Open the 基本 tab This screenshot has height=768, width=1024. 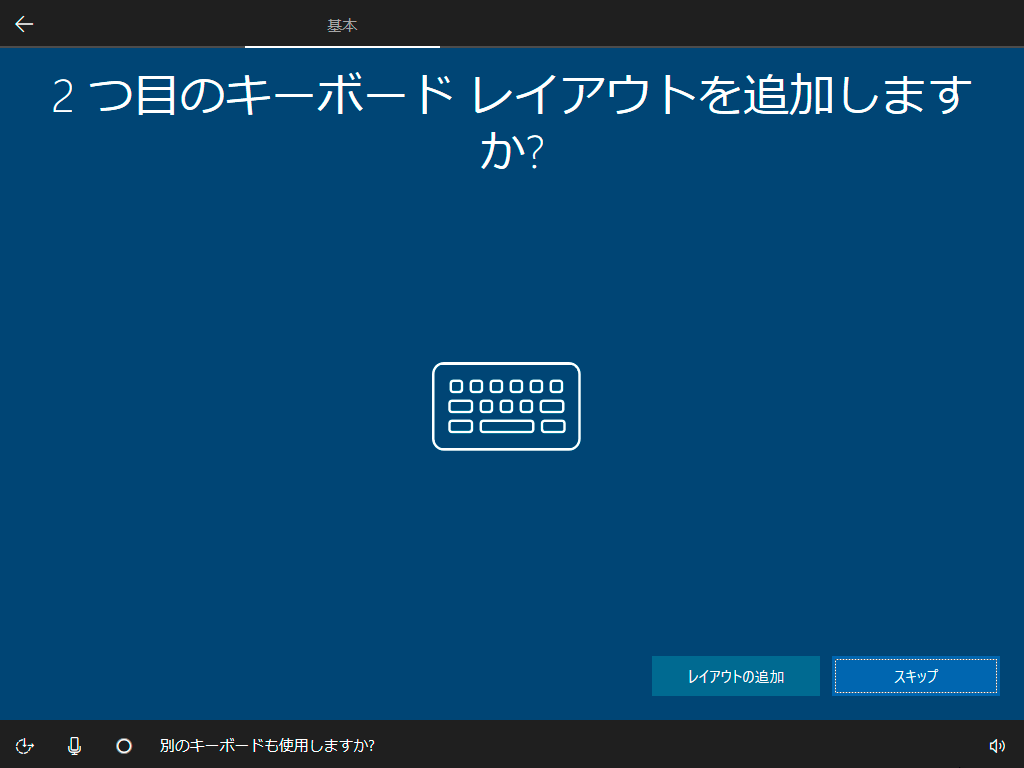point(342,25)
